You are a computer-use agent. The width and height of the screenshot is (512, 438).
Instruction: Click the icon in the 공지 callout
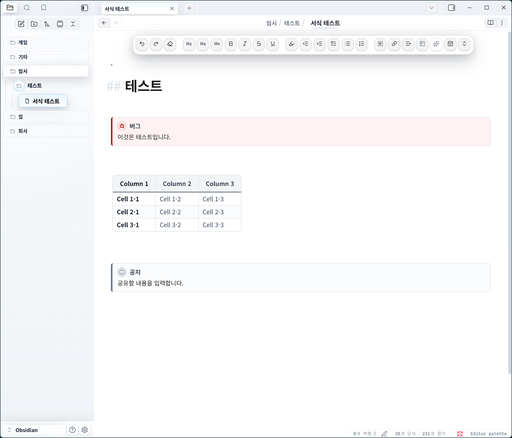[122, 272]
